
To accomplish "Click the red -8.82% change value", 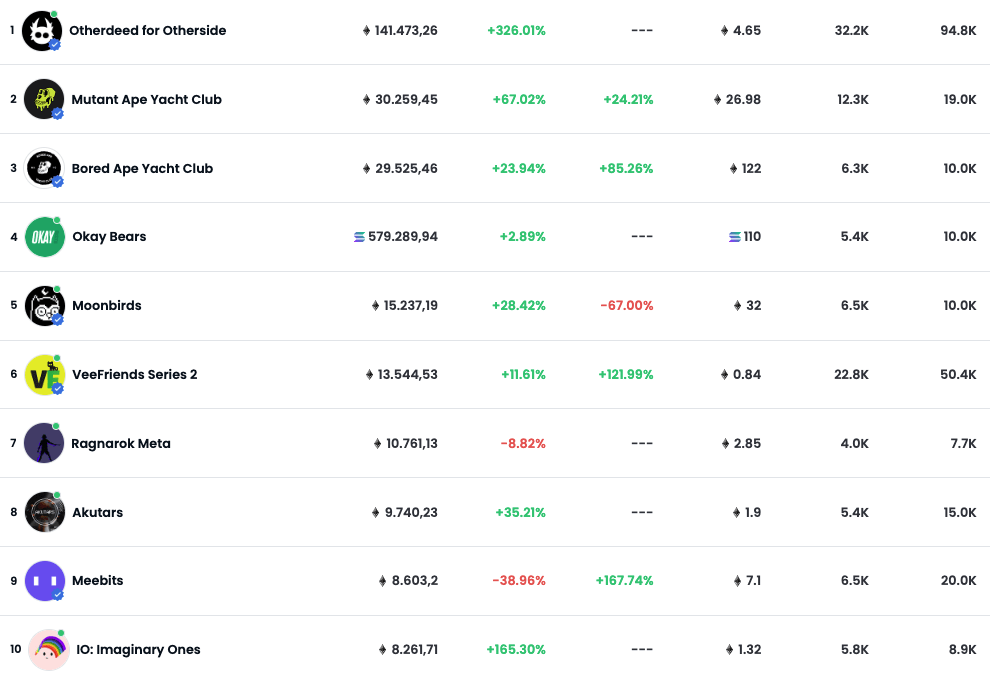I will click(523, 443).
